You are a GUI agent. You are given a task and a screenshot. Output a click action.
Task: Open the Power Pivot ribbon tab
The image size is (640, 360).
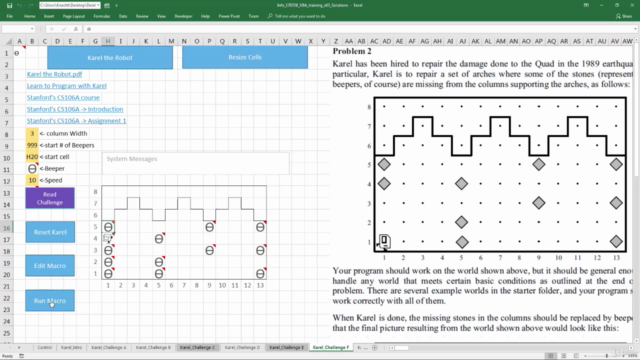[229, 16]
